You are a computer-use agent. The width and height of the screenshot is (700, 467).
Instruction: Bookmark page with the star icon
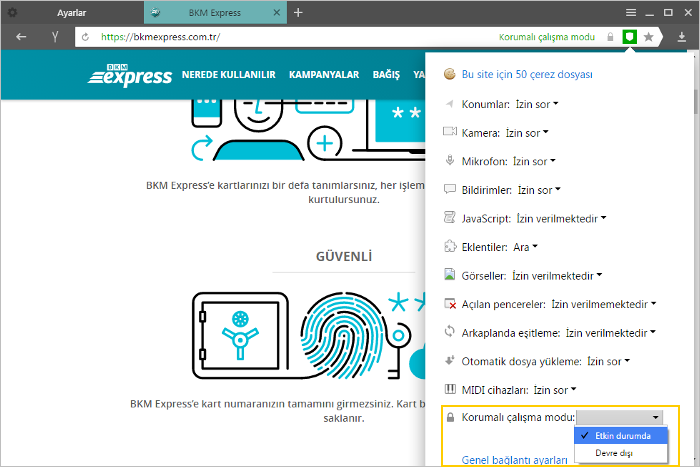click(649, 37)
